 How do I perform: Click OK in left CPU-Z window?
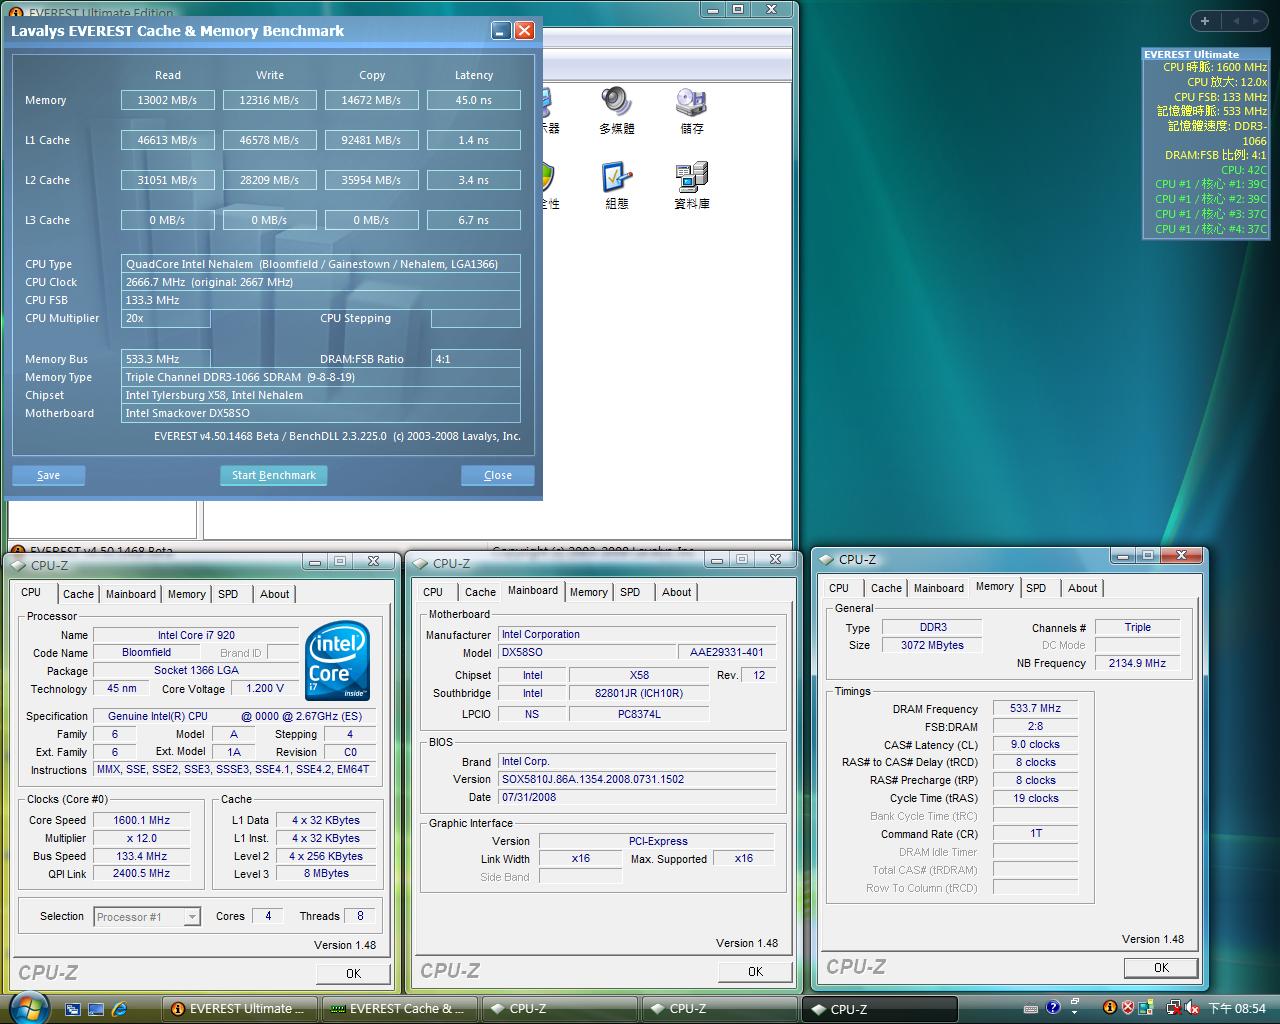click(x=353, y=973)
